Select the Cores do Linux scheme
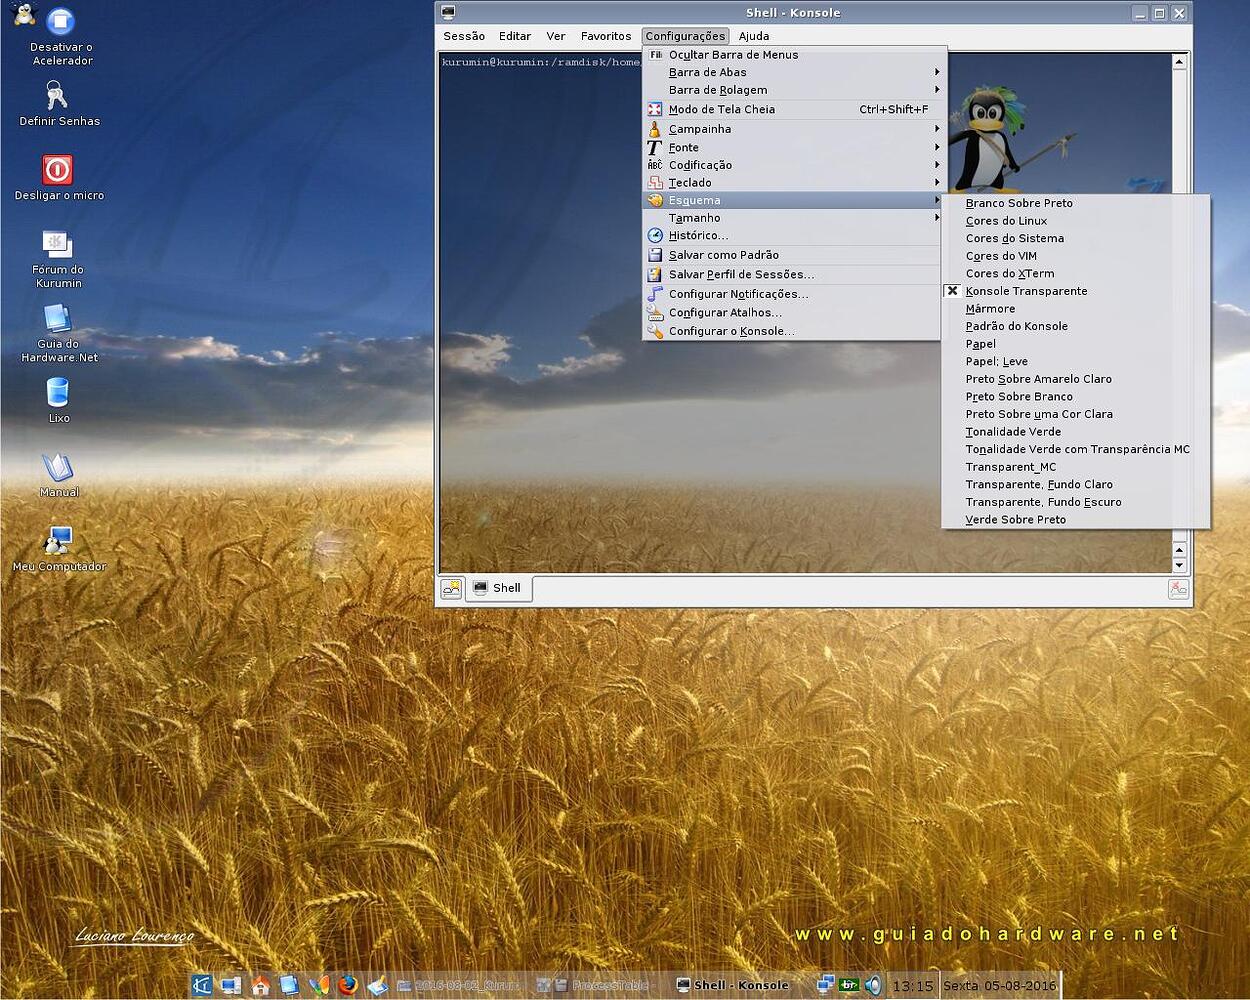The height and width of the screenshot is (1000, 1250). [x=1005, y=220]
